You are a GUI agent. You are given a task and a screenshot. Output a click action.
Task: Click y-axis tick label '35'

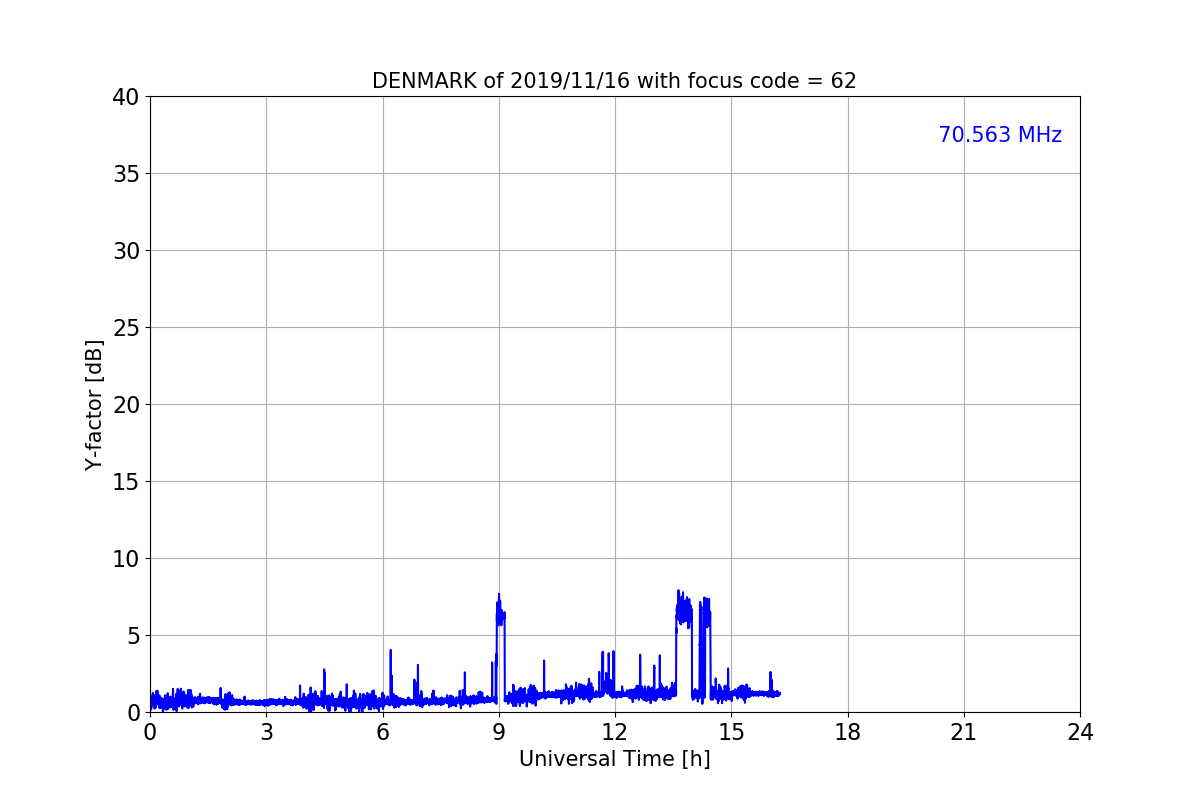[x=125, y=174]
